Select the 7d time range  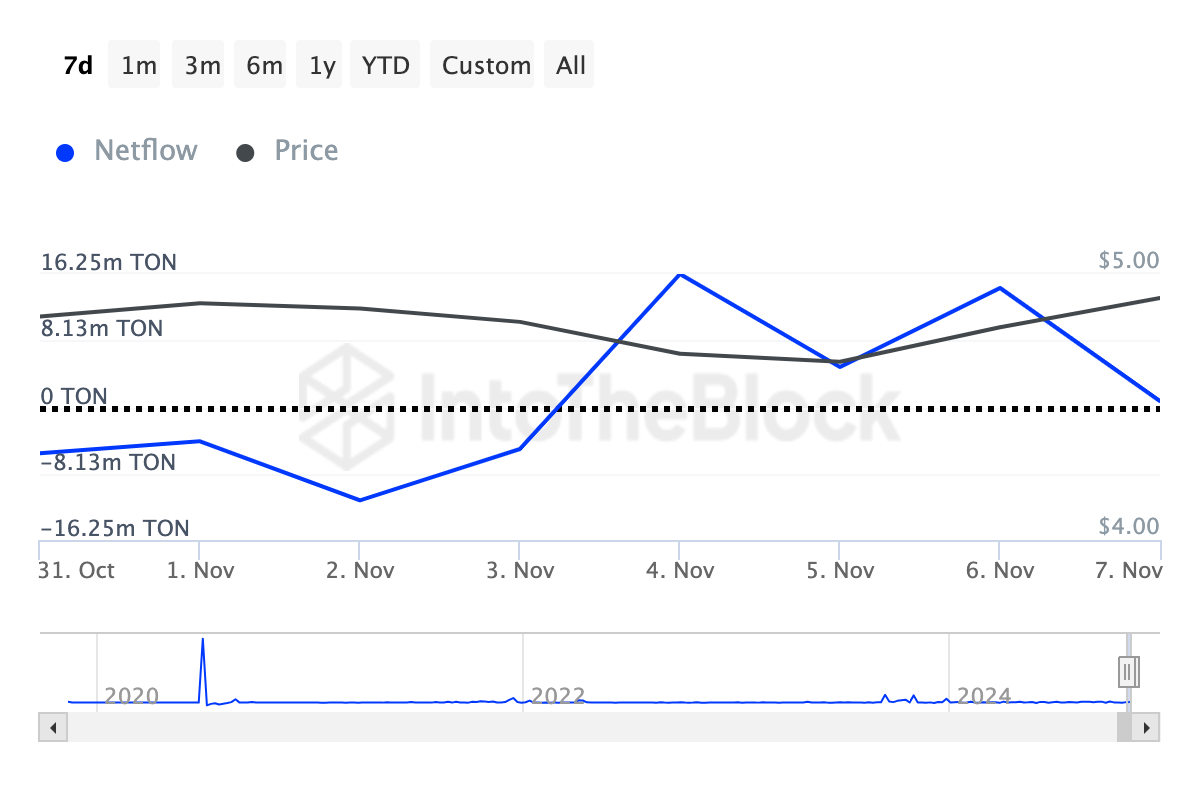coord(78,65)
